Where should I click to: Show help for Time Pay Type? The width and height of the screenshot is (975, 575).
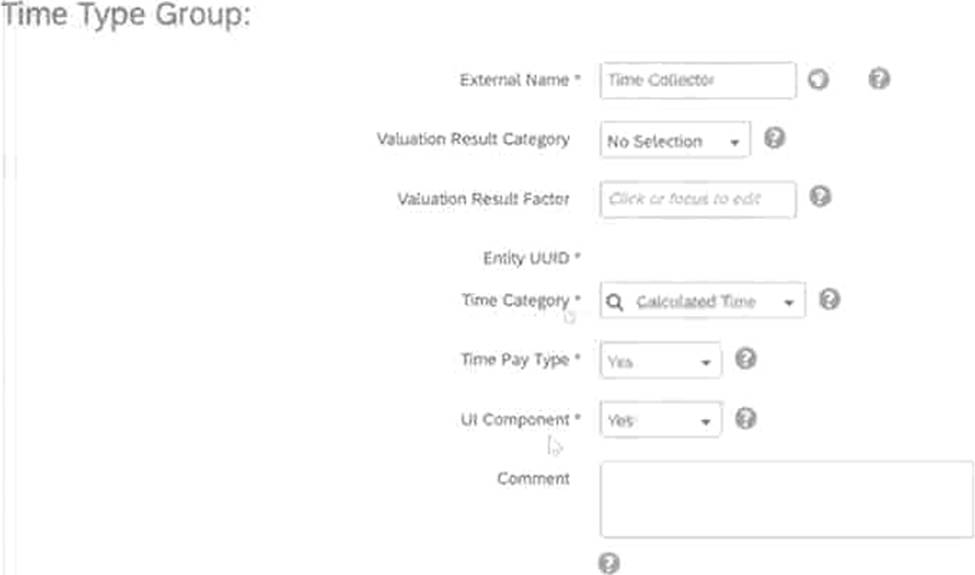[x=746, y=359]
